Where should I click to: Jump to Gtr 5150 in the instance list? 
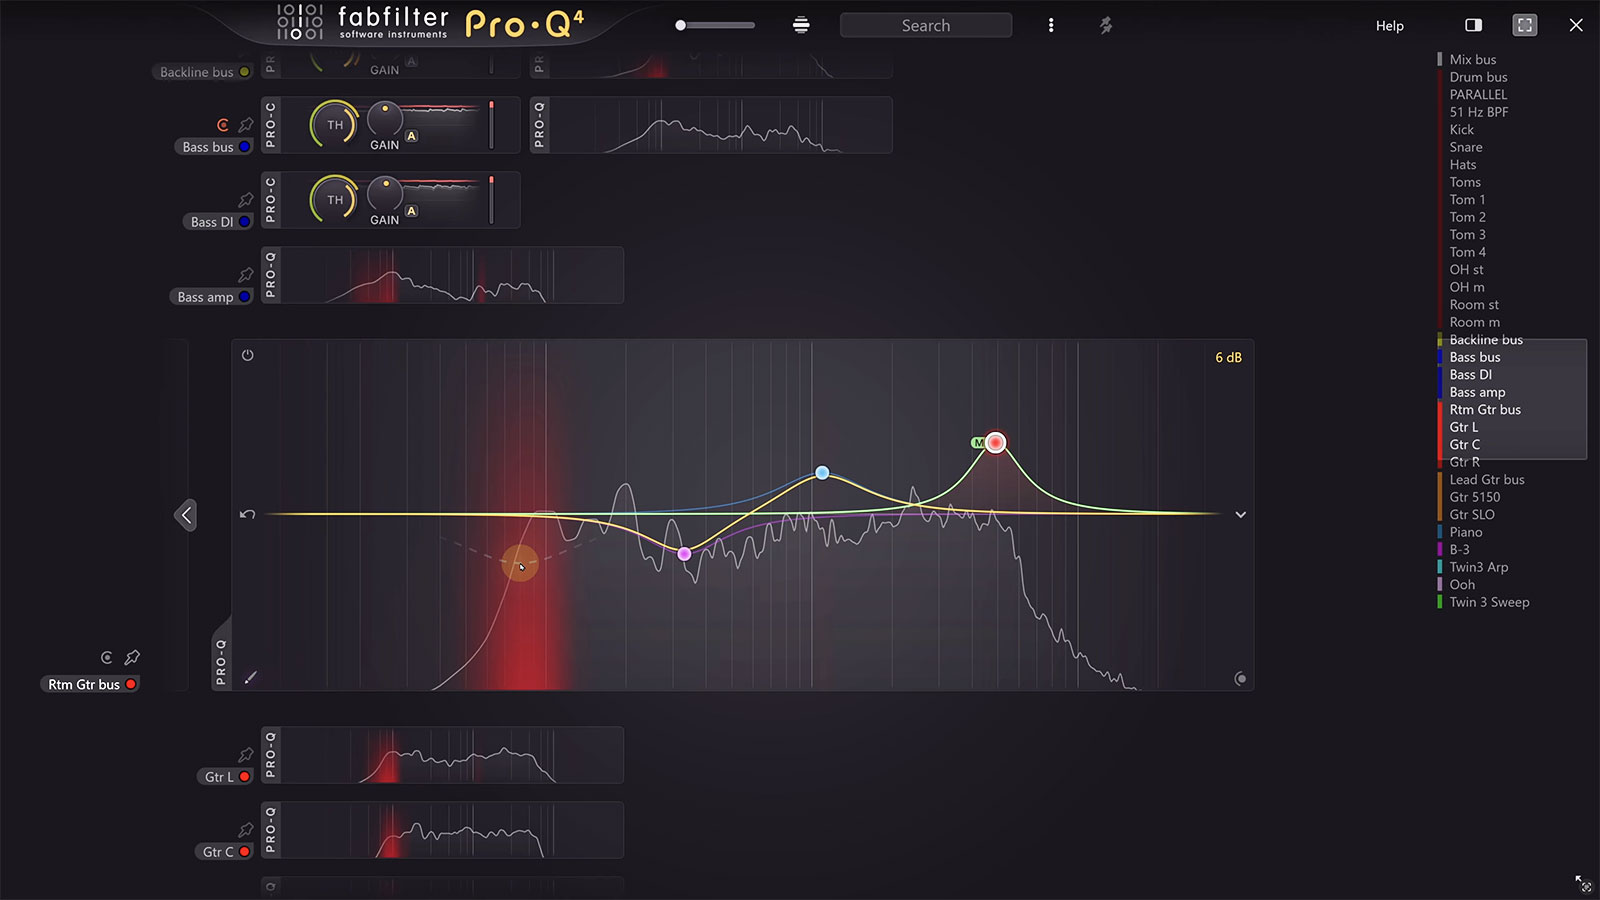1475,497
